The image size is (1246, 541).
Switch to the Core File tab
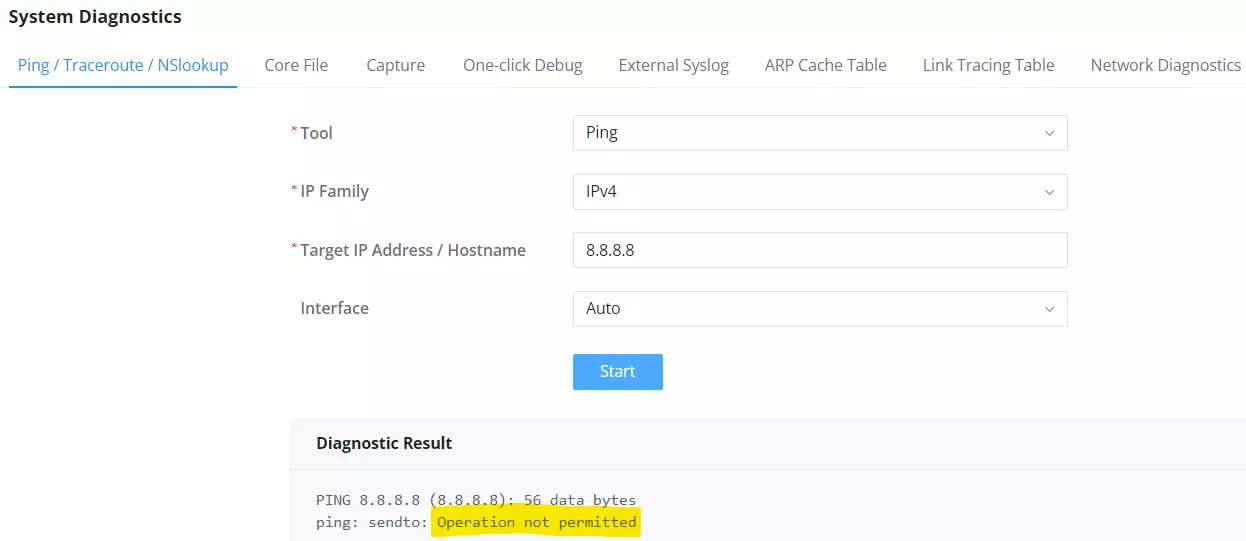click(x=296, y=65)
